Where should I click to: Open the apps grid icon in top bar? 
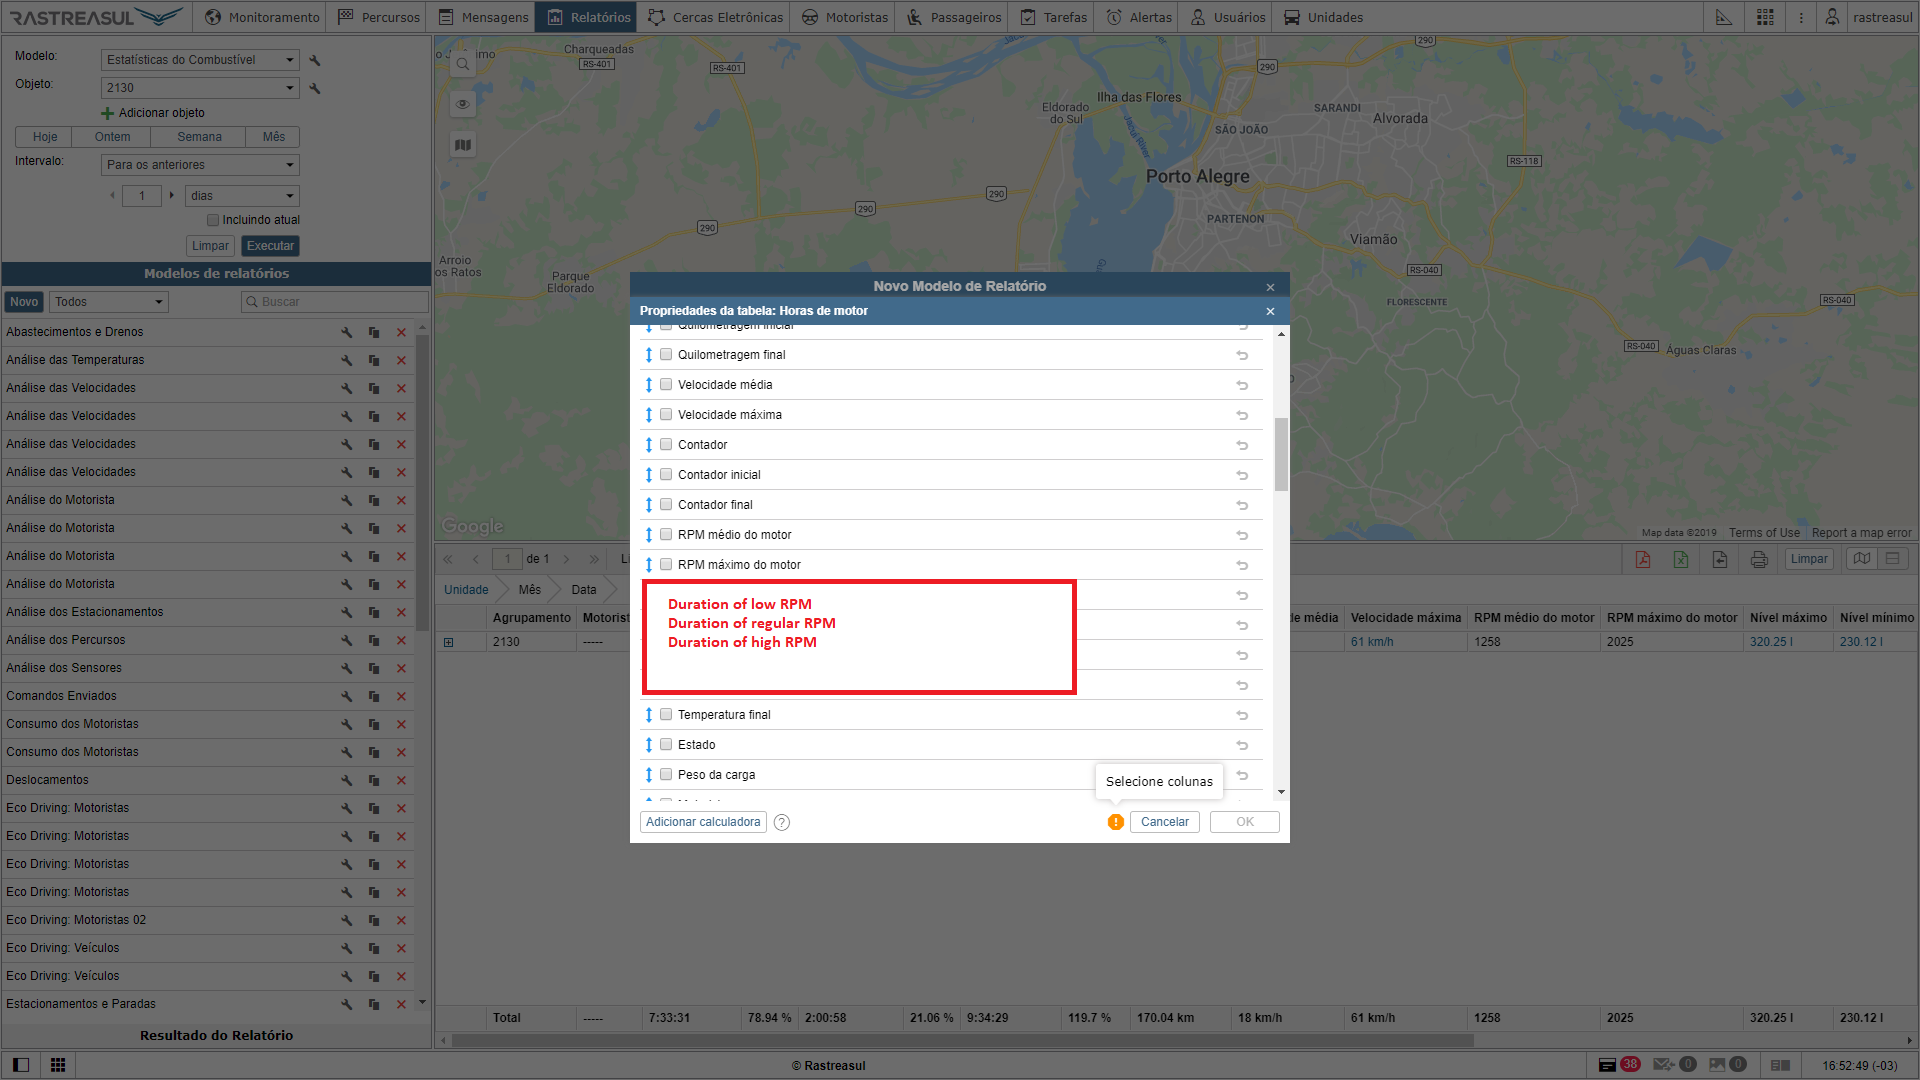[x=1765, y=17]
